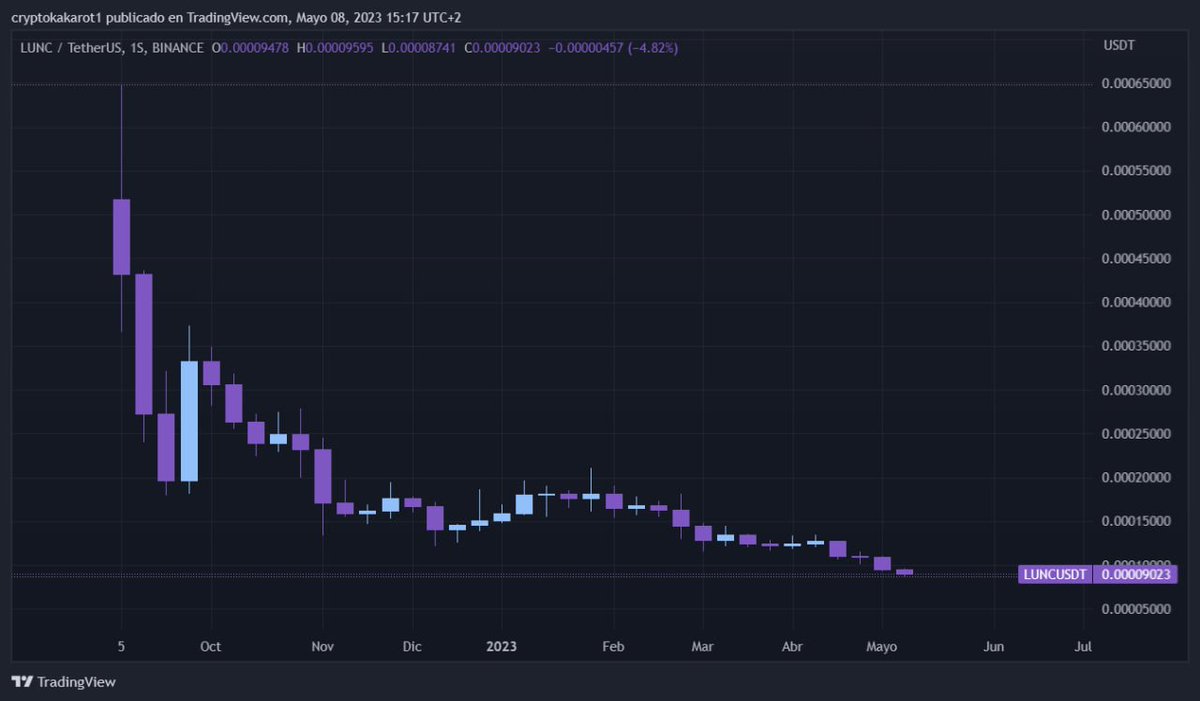1200x701 pixels.
Task: Click the 0.00050000 price axis label
Action: point(1137,215)
